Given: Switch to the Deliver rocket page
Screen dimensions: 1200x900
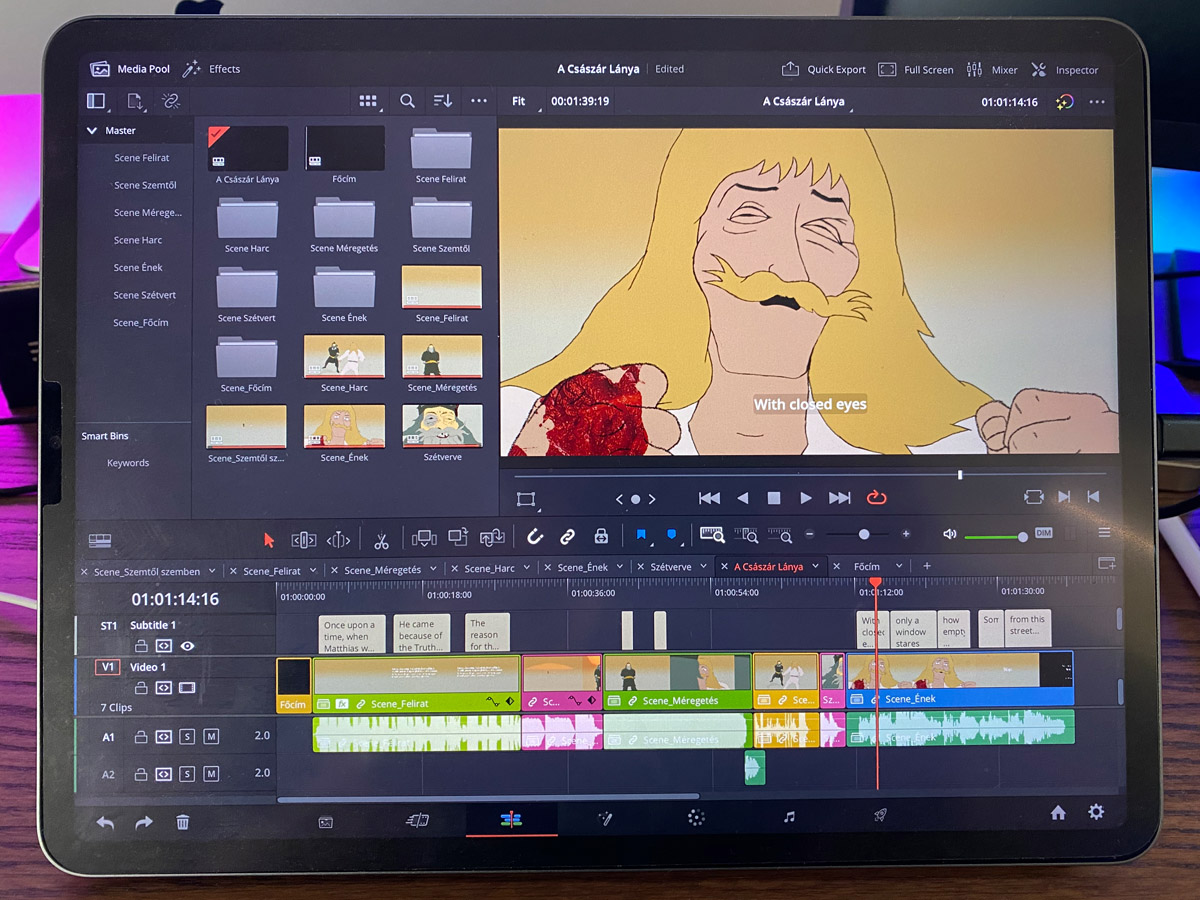Looking at the screenshot, I should point(880,816).
